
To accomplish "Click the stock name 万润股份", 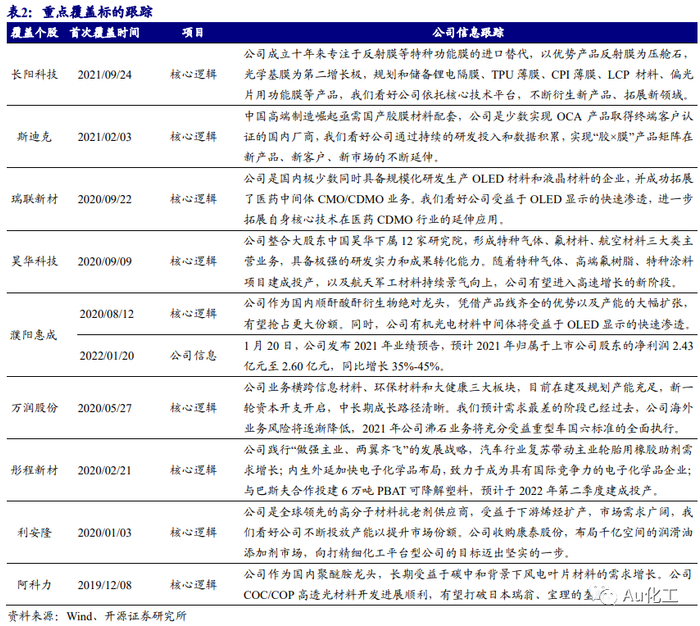I will [x=34, y=408].
